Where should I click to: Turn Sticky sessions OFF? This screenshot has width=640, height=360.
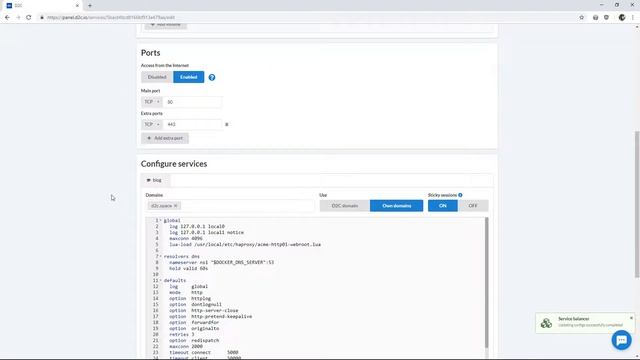(473, 206)
